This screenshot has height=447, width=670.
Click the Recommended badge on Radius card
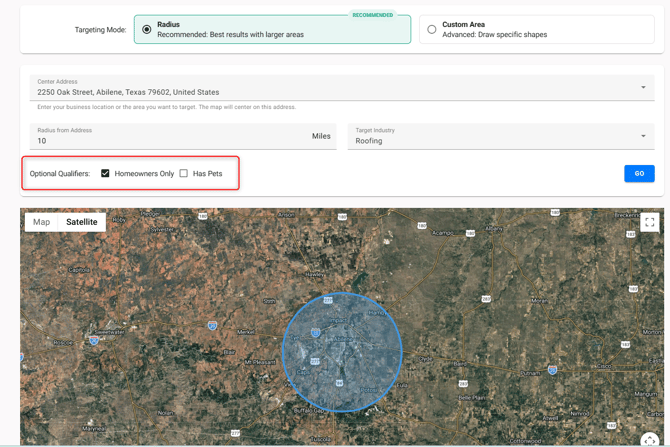tap(372, 15)
